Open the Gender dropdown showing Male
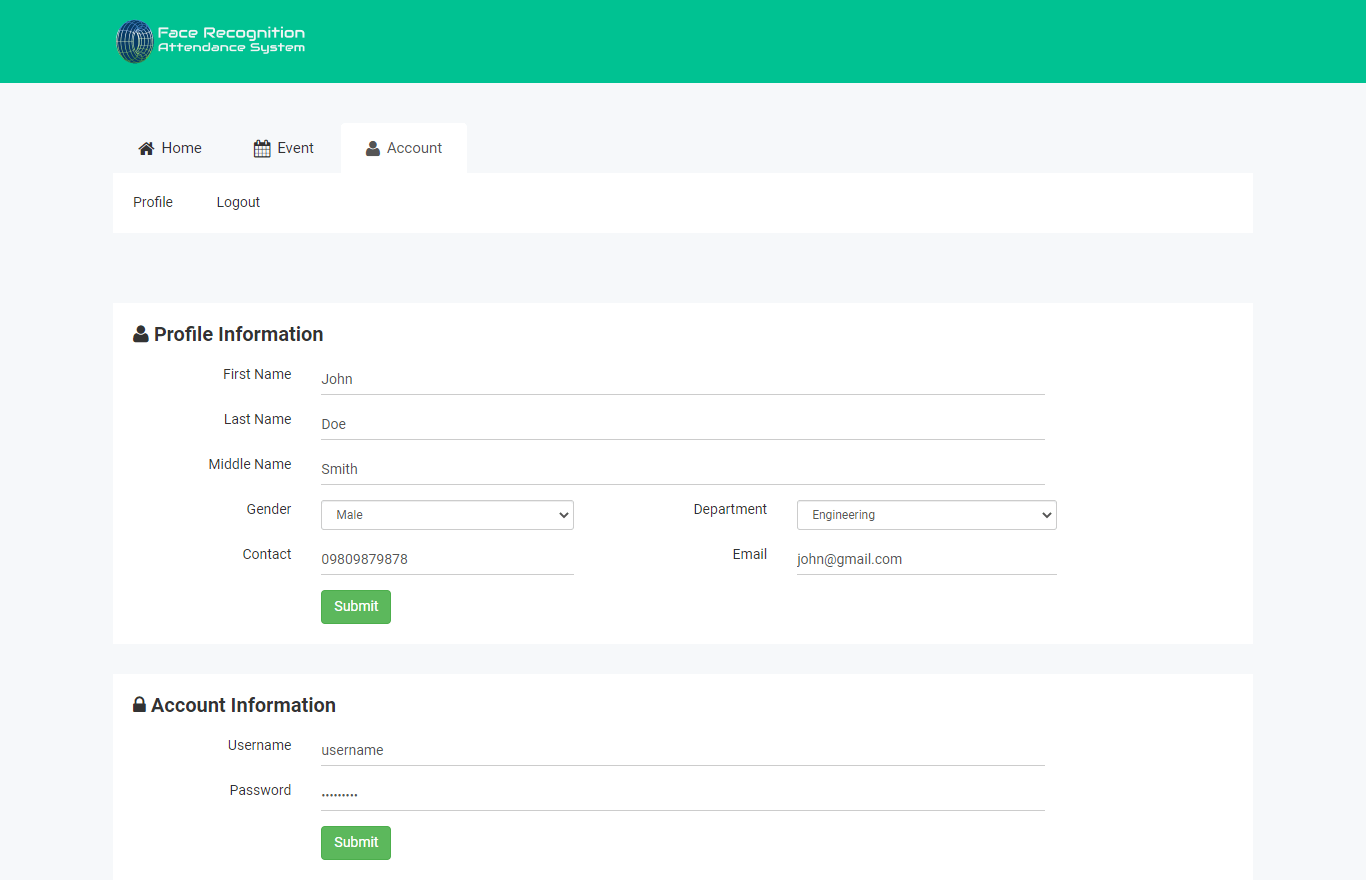 (x=447, y=515)
